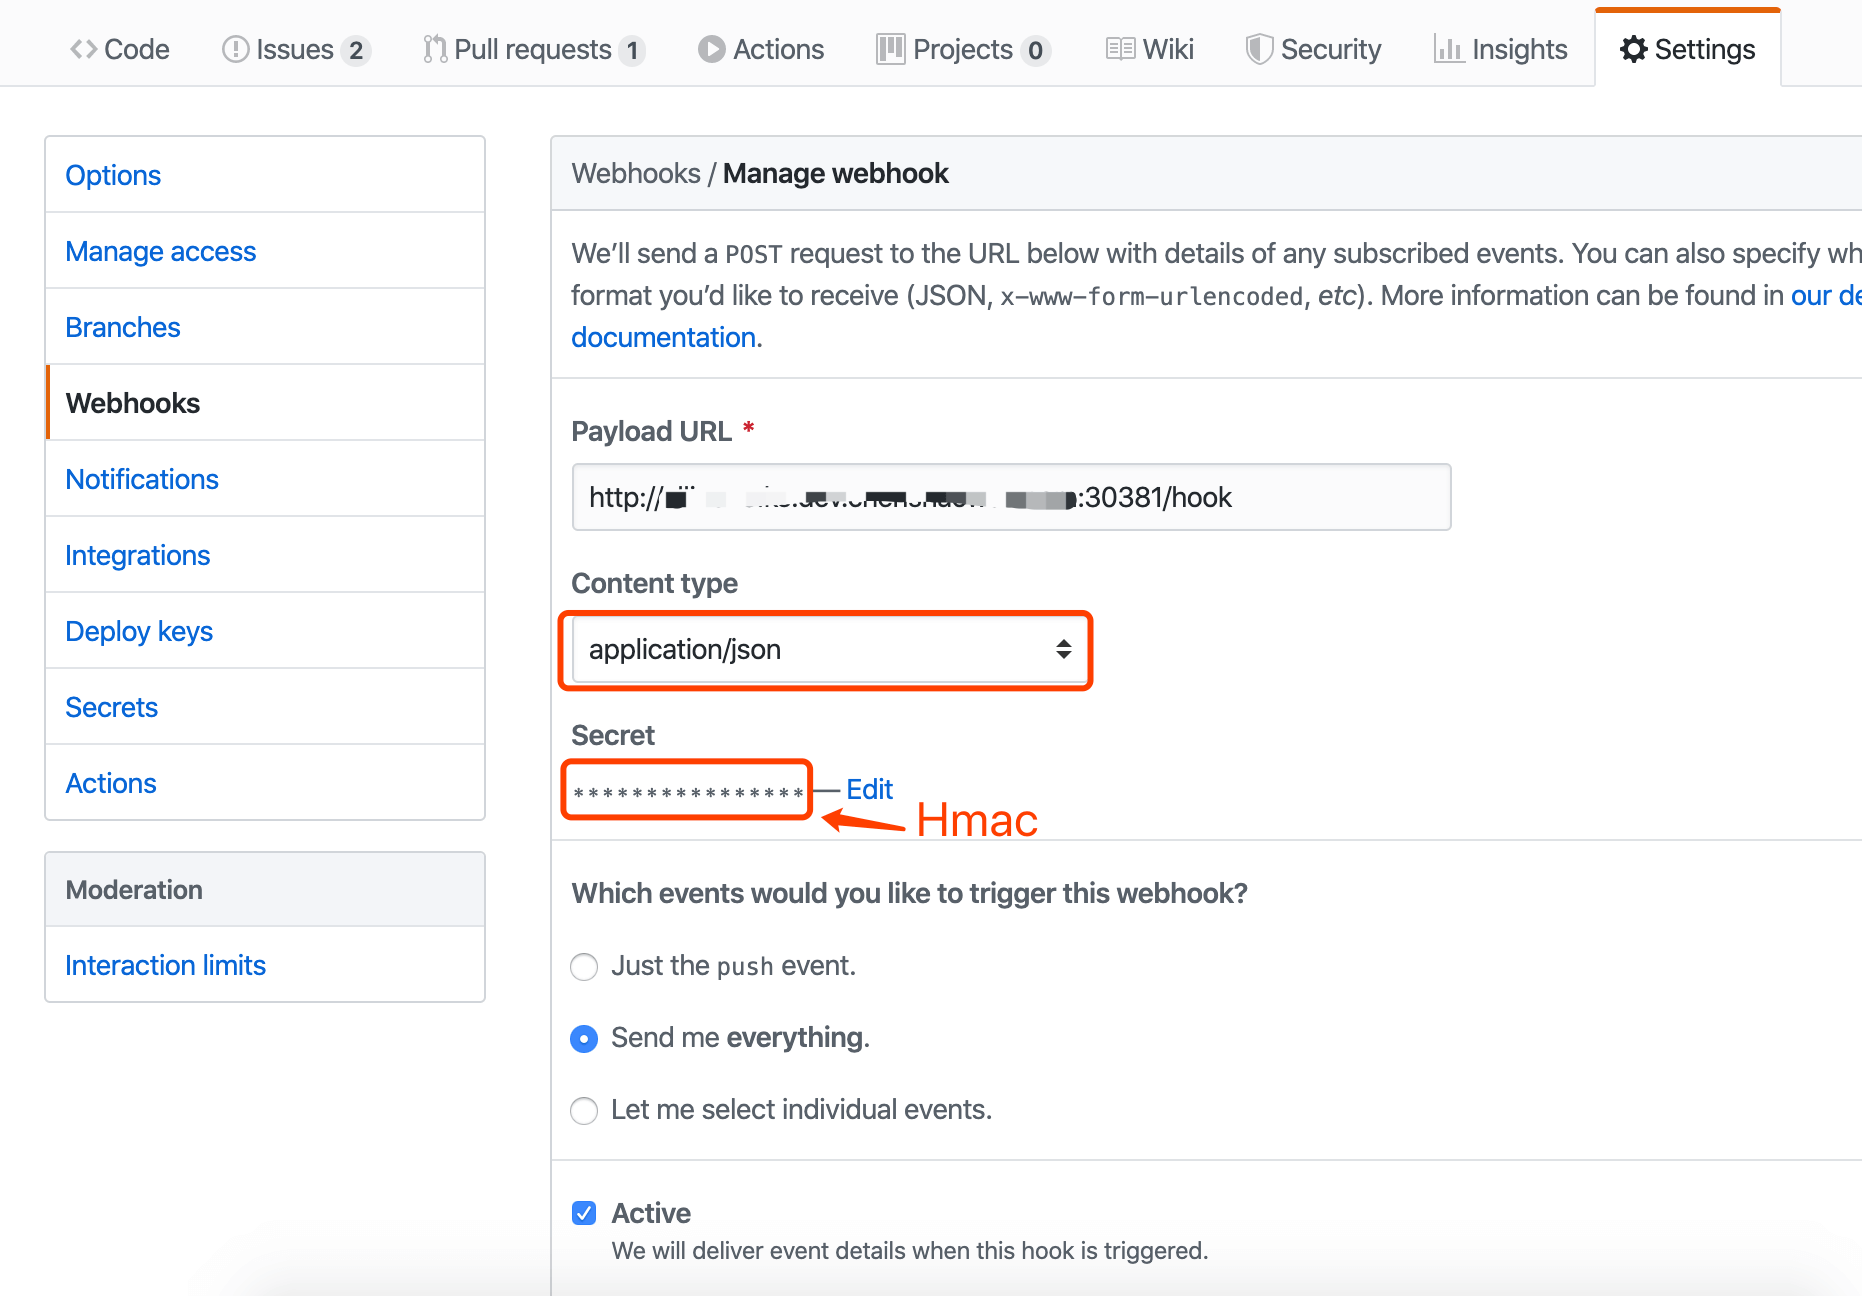Click the Projects board icon
1862x1296 pixels.
[x=890, y=49]
